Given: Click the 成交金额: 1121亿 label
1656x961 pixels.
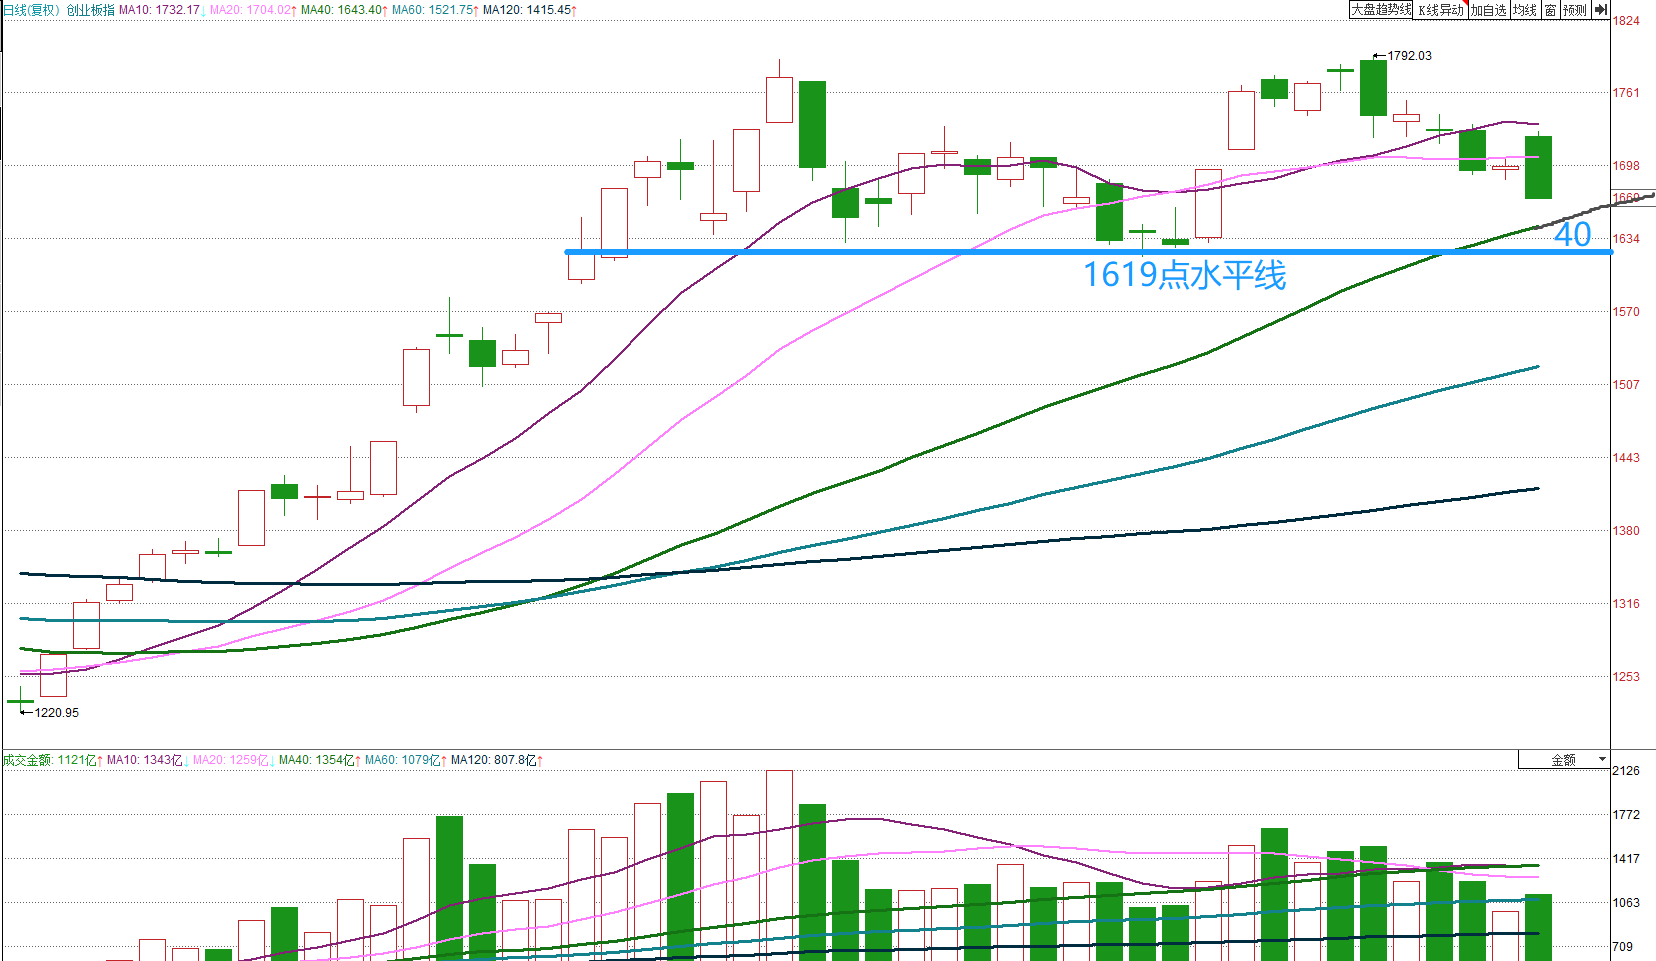Looking at the screenshot, I should click(52, 760).
